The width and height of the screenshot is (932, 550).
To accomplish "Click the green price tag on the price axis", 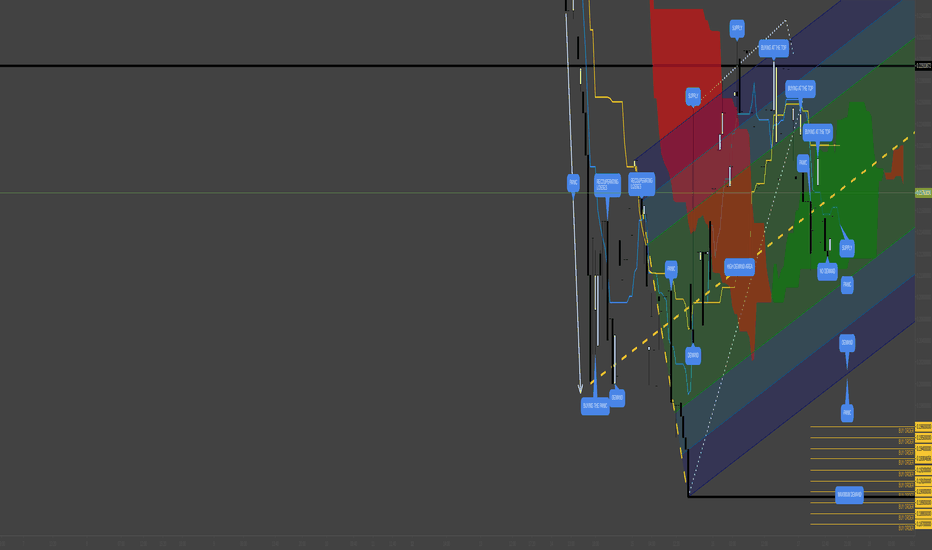I will tap(923, 193).
